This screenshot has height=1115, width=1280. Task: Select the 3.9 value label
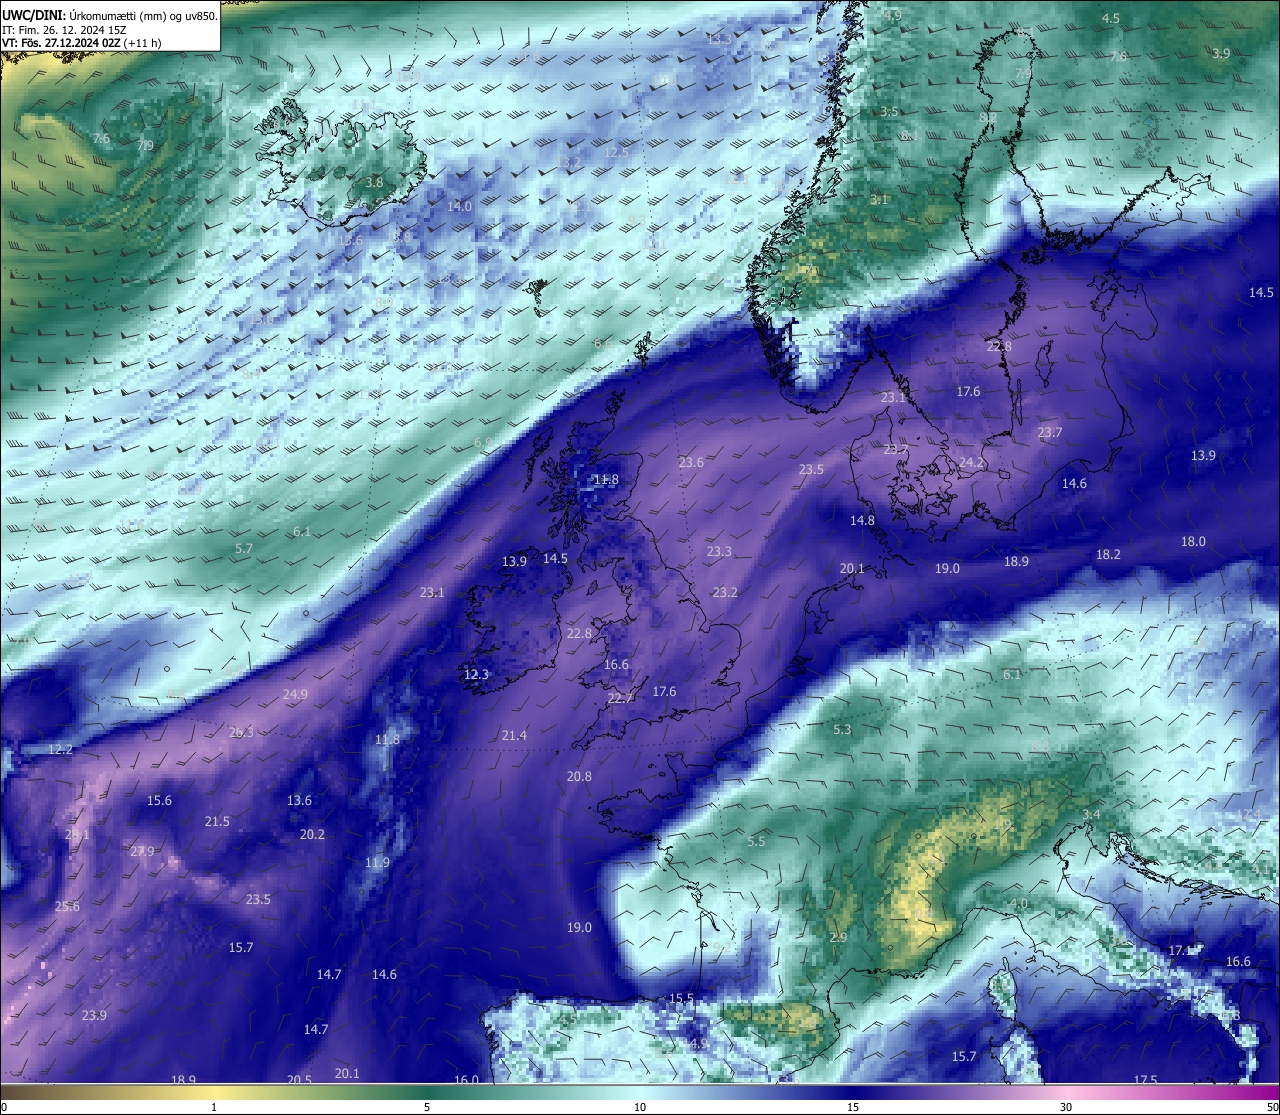[x=1221, y=54]
